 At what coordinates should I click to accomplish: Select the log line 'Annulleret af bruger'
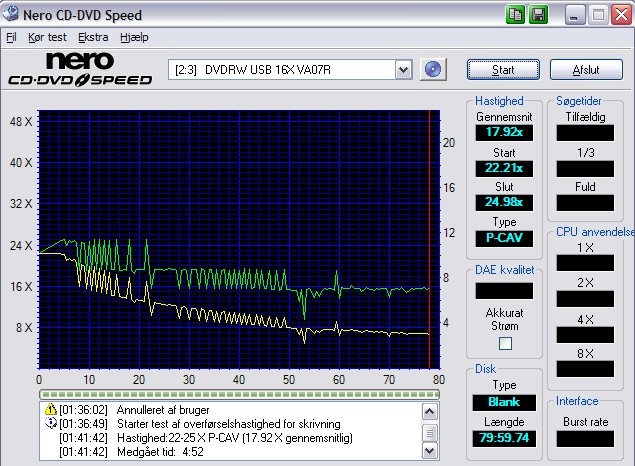(x=163, y=410)
